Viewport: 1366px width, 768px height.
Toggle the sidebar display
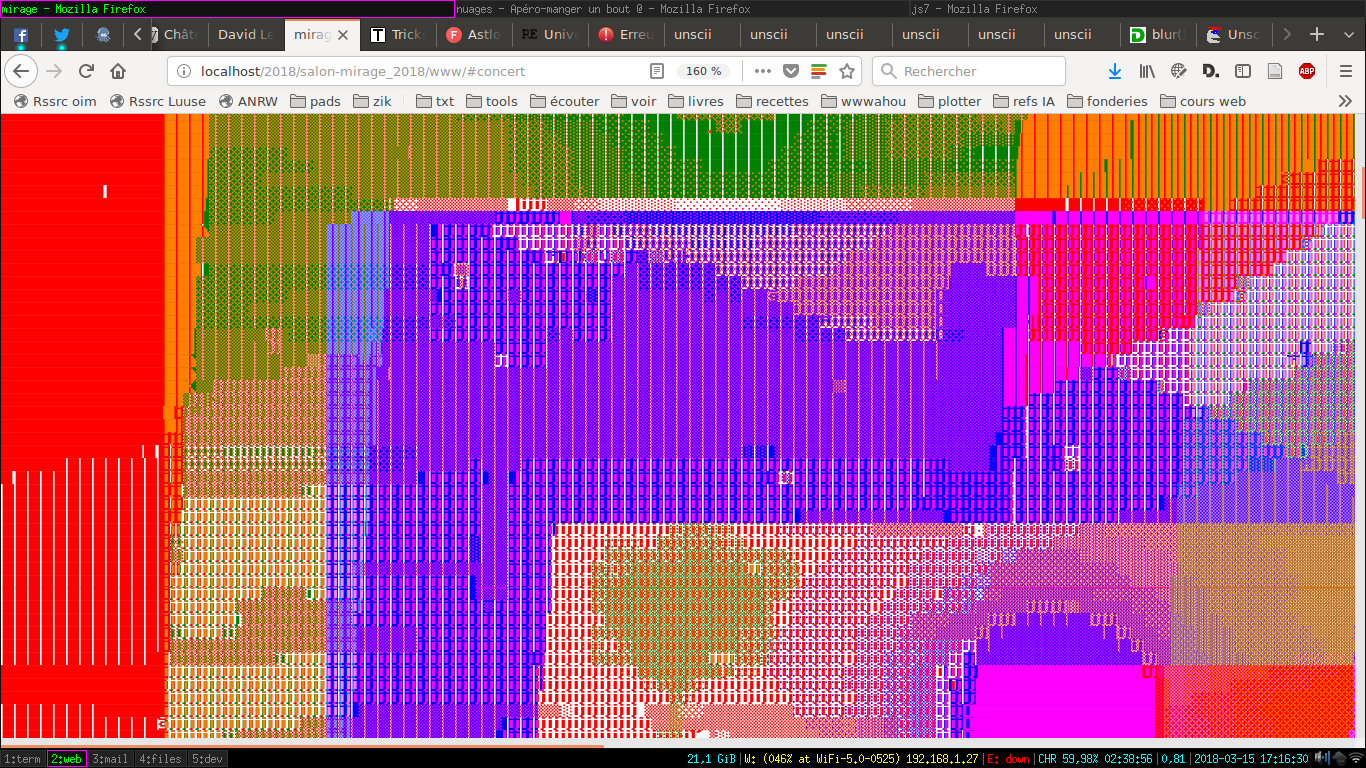tap(1242, 71)
